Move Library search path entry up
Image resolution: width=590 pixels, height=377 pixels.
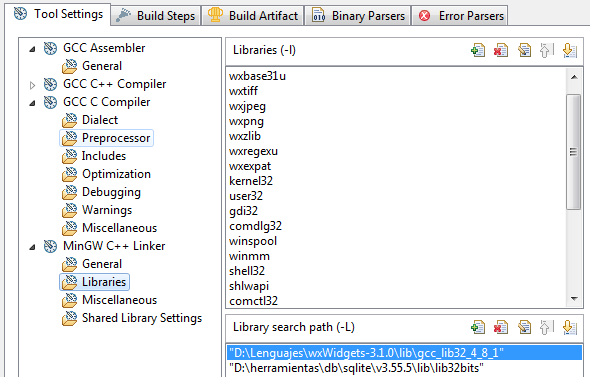point(546,327)
